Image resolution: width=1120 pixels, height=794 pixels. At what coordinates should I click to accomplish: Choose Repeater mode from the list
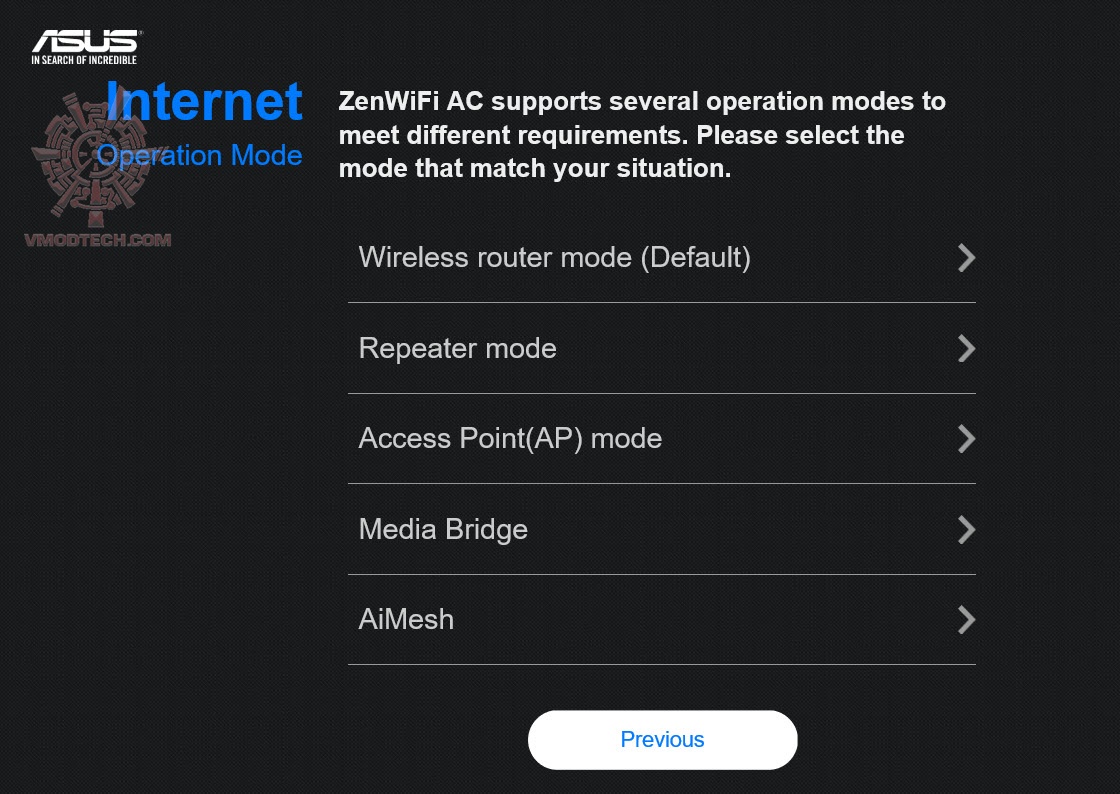[x=457, y=348]
